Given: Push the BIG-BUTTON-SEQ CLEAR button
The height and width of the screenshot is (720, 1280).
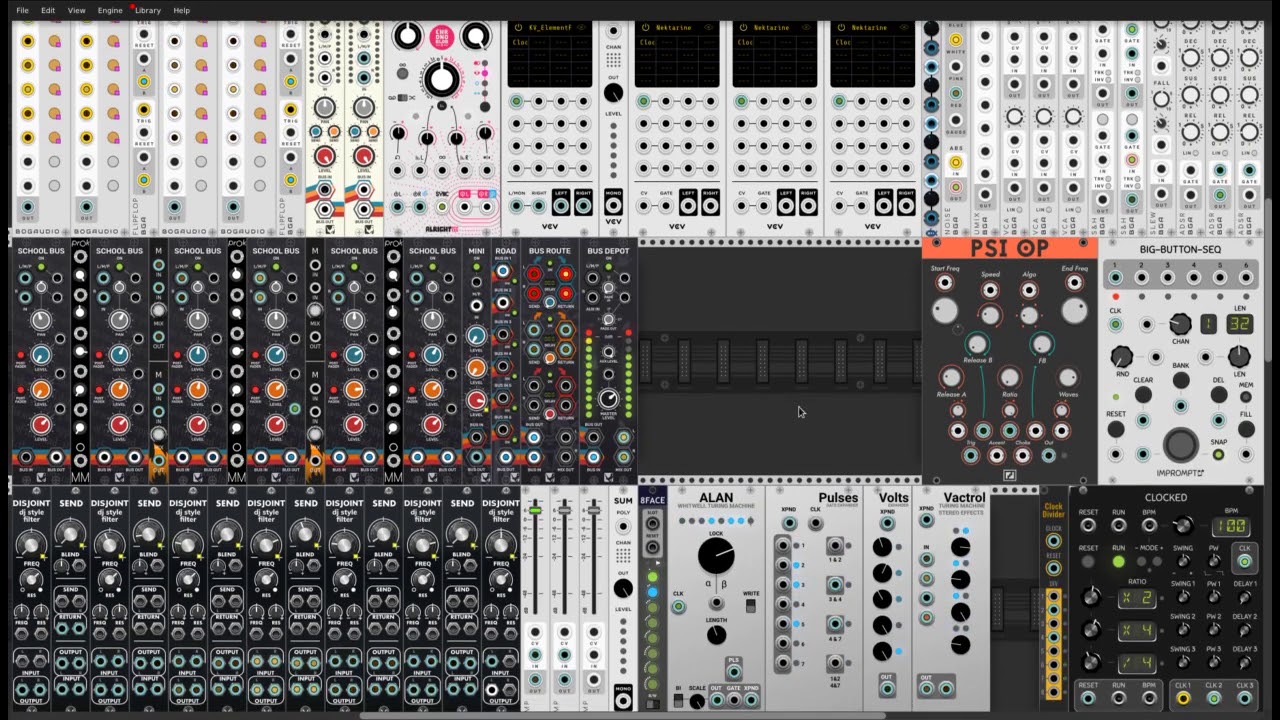Looking at the screenshot, I should point(1143,394).
